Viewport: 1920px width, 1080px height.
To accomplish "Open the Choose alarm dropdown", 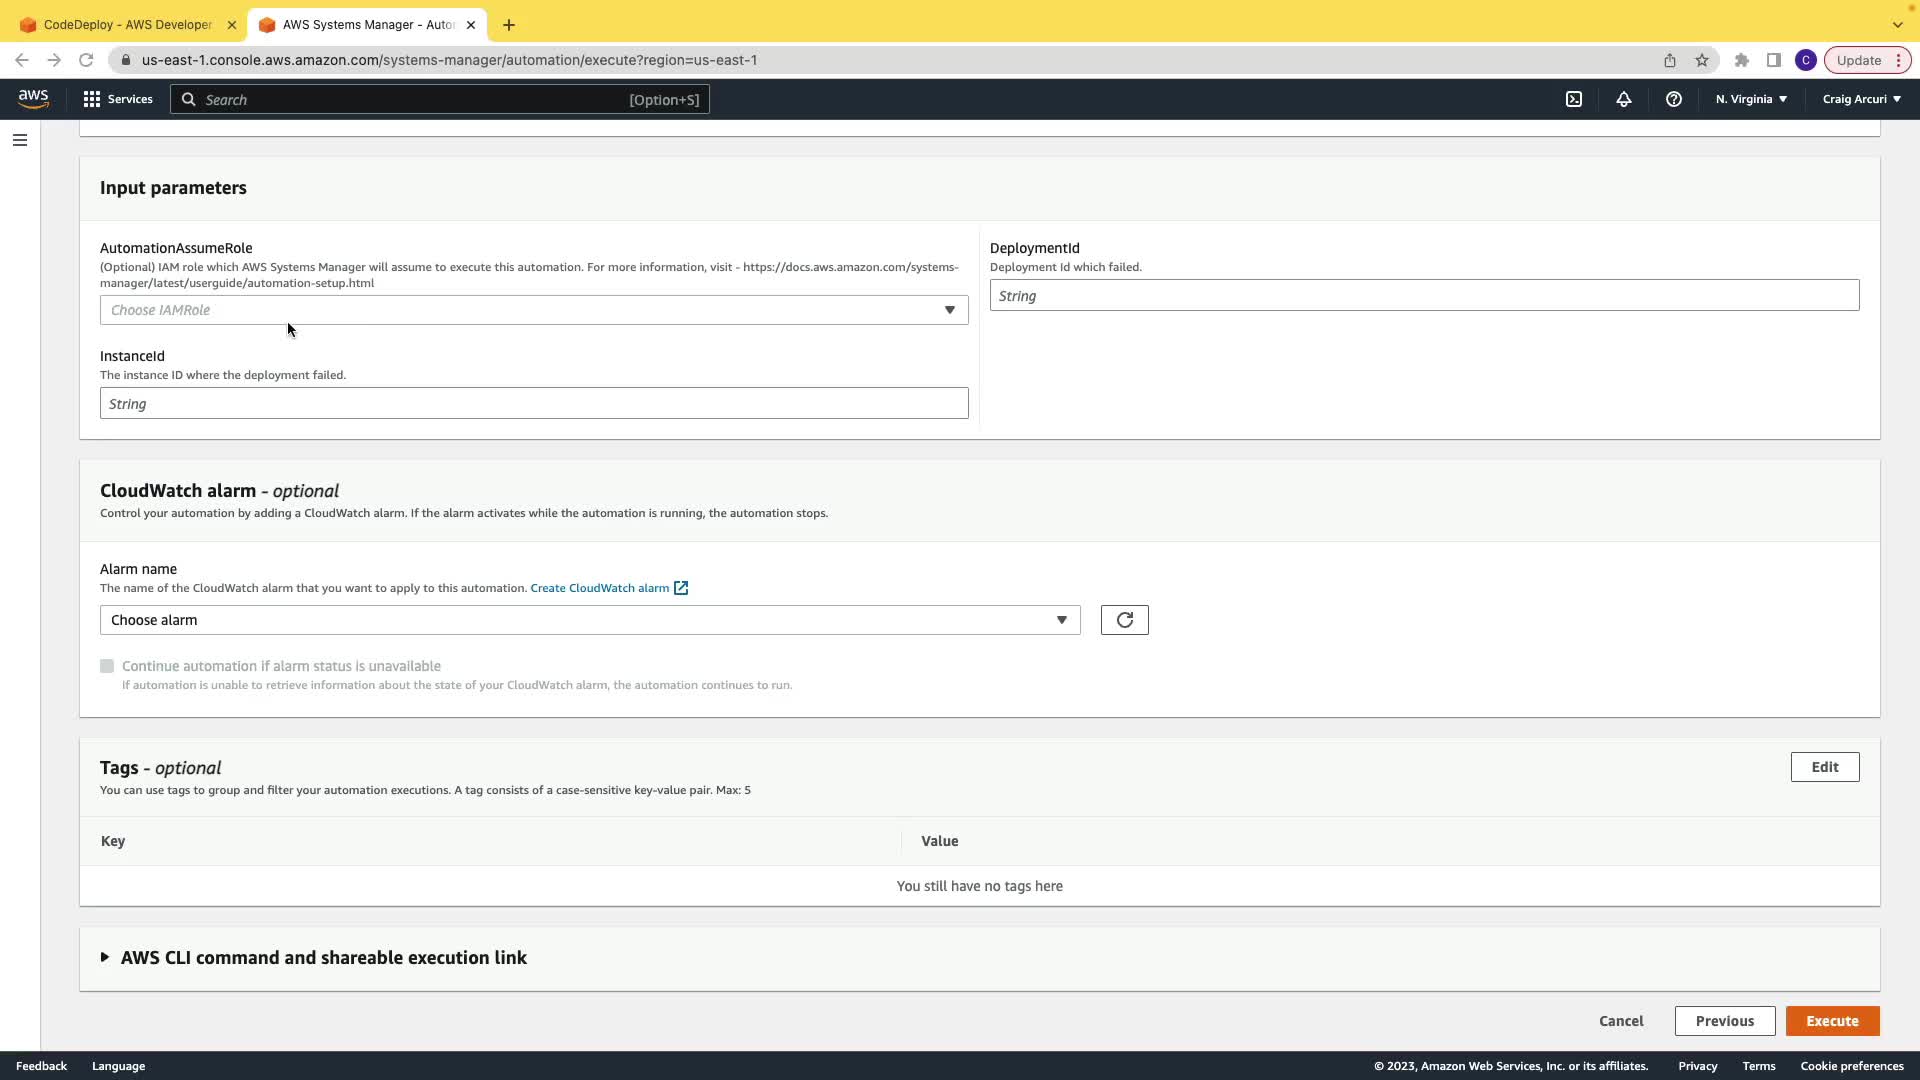I will 589,620.
